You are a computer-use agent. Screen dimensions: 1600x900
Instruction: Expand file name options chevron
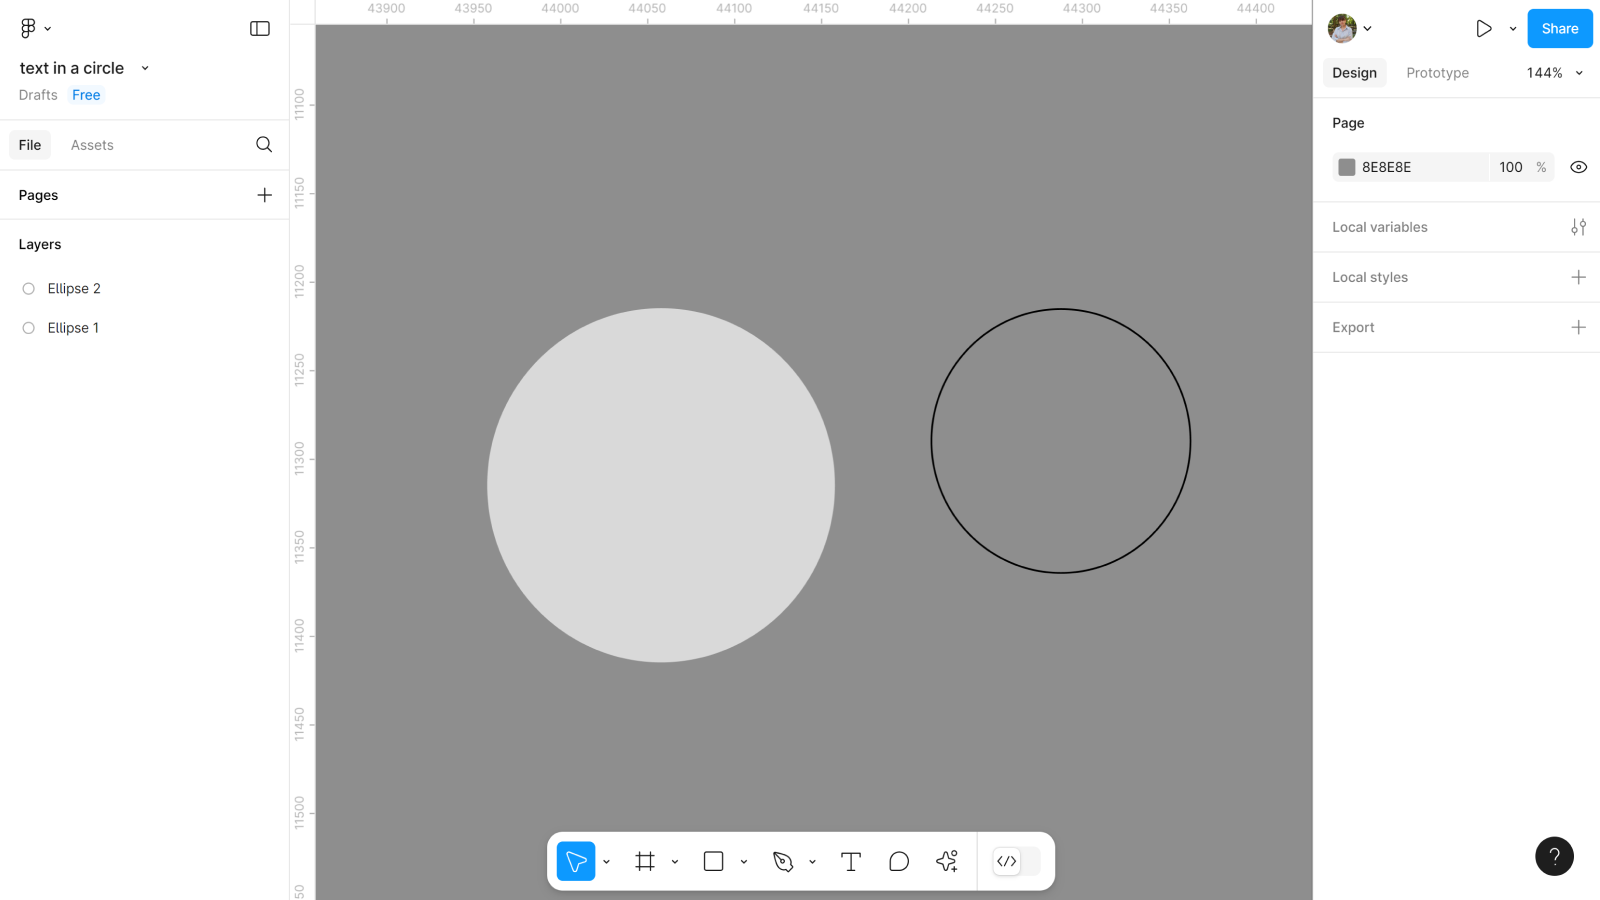pyautogui.click(x=145, y=68)
